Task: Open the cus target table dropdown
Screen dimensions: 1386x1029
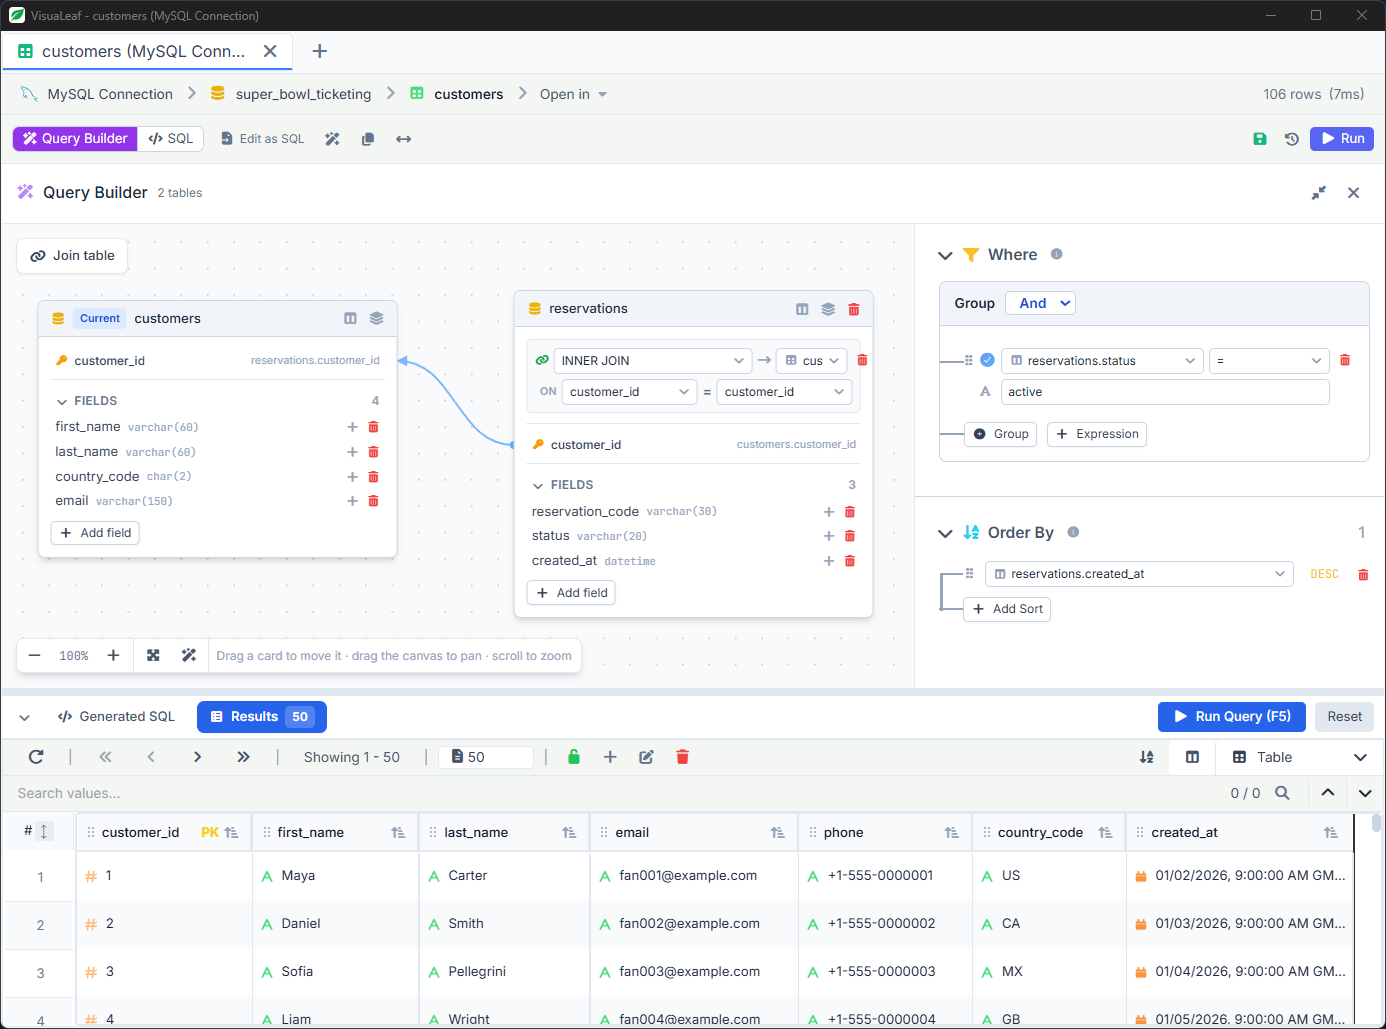Action: 812,360
